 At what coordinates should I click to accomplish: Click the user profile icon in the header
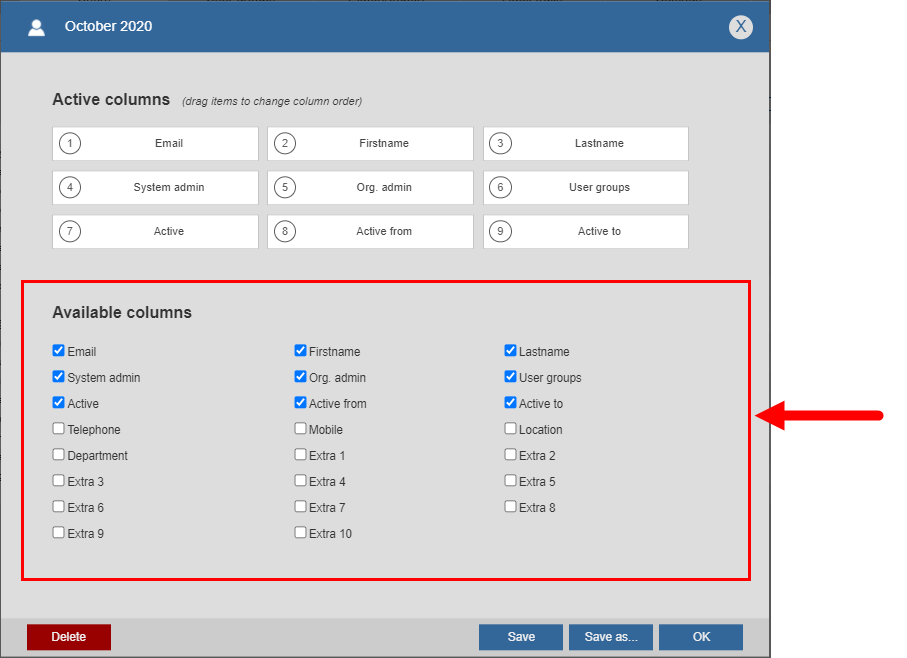coord(36,27)
